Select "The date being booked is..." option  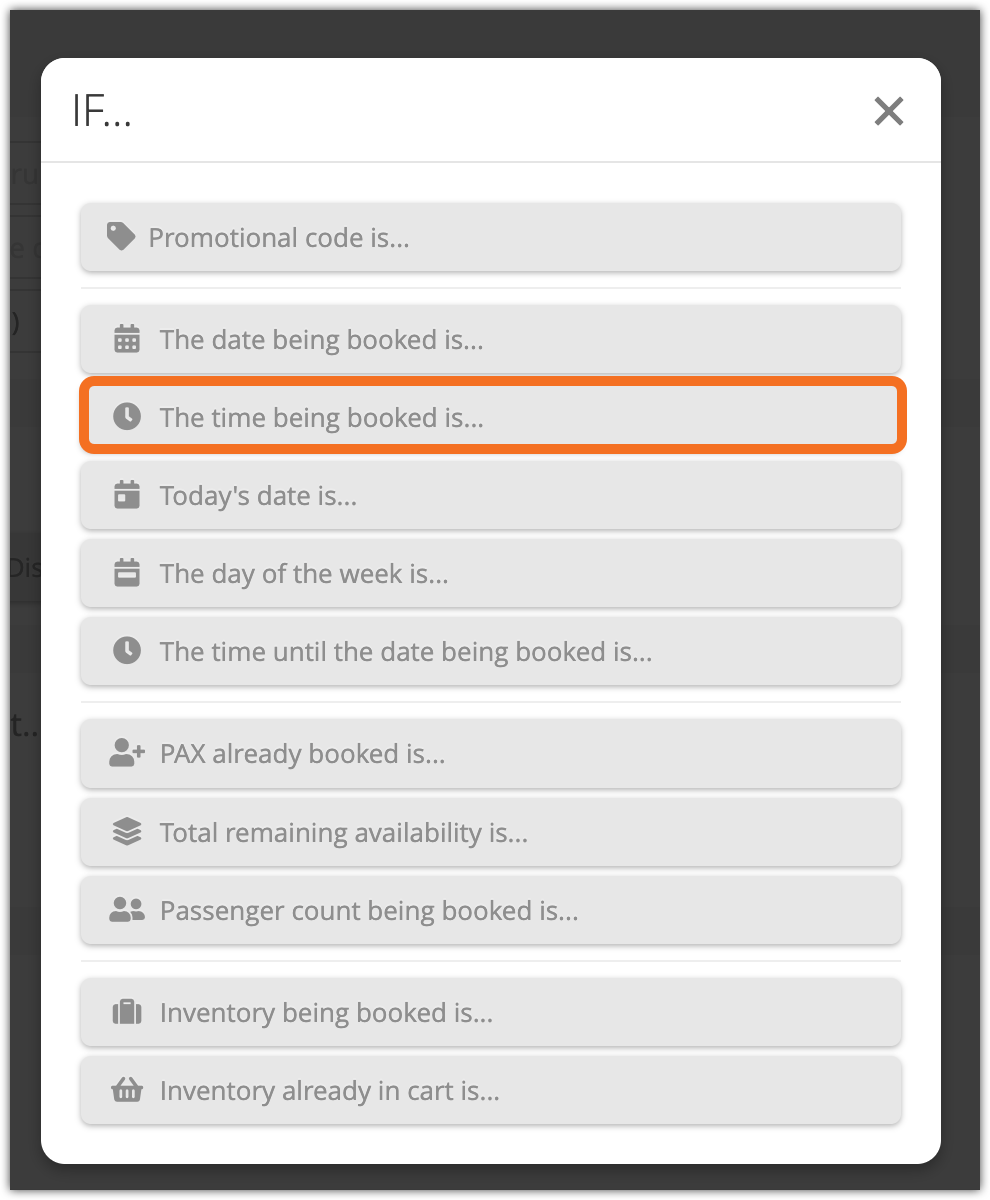click(x=490, y=340)
